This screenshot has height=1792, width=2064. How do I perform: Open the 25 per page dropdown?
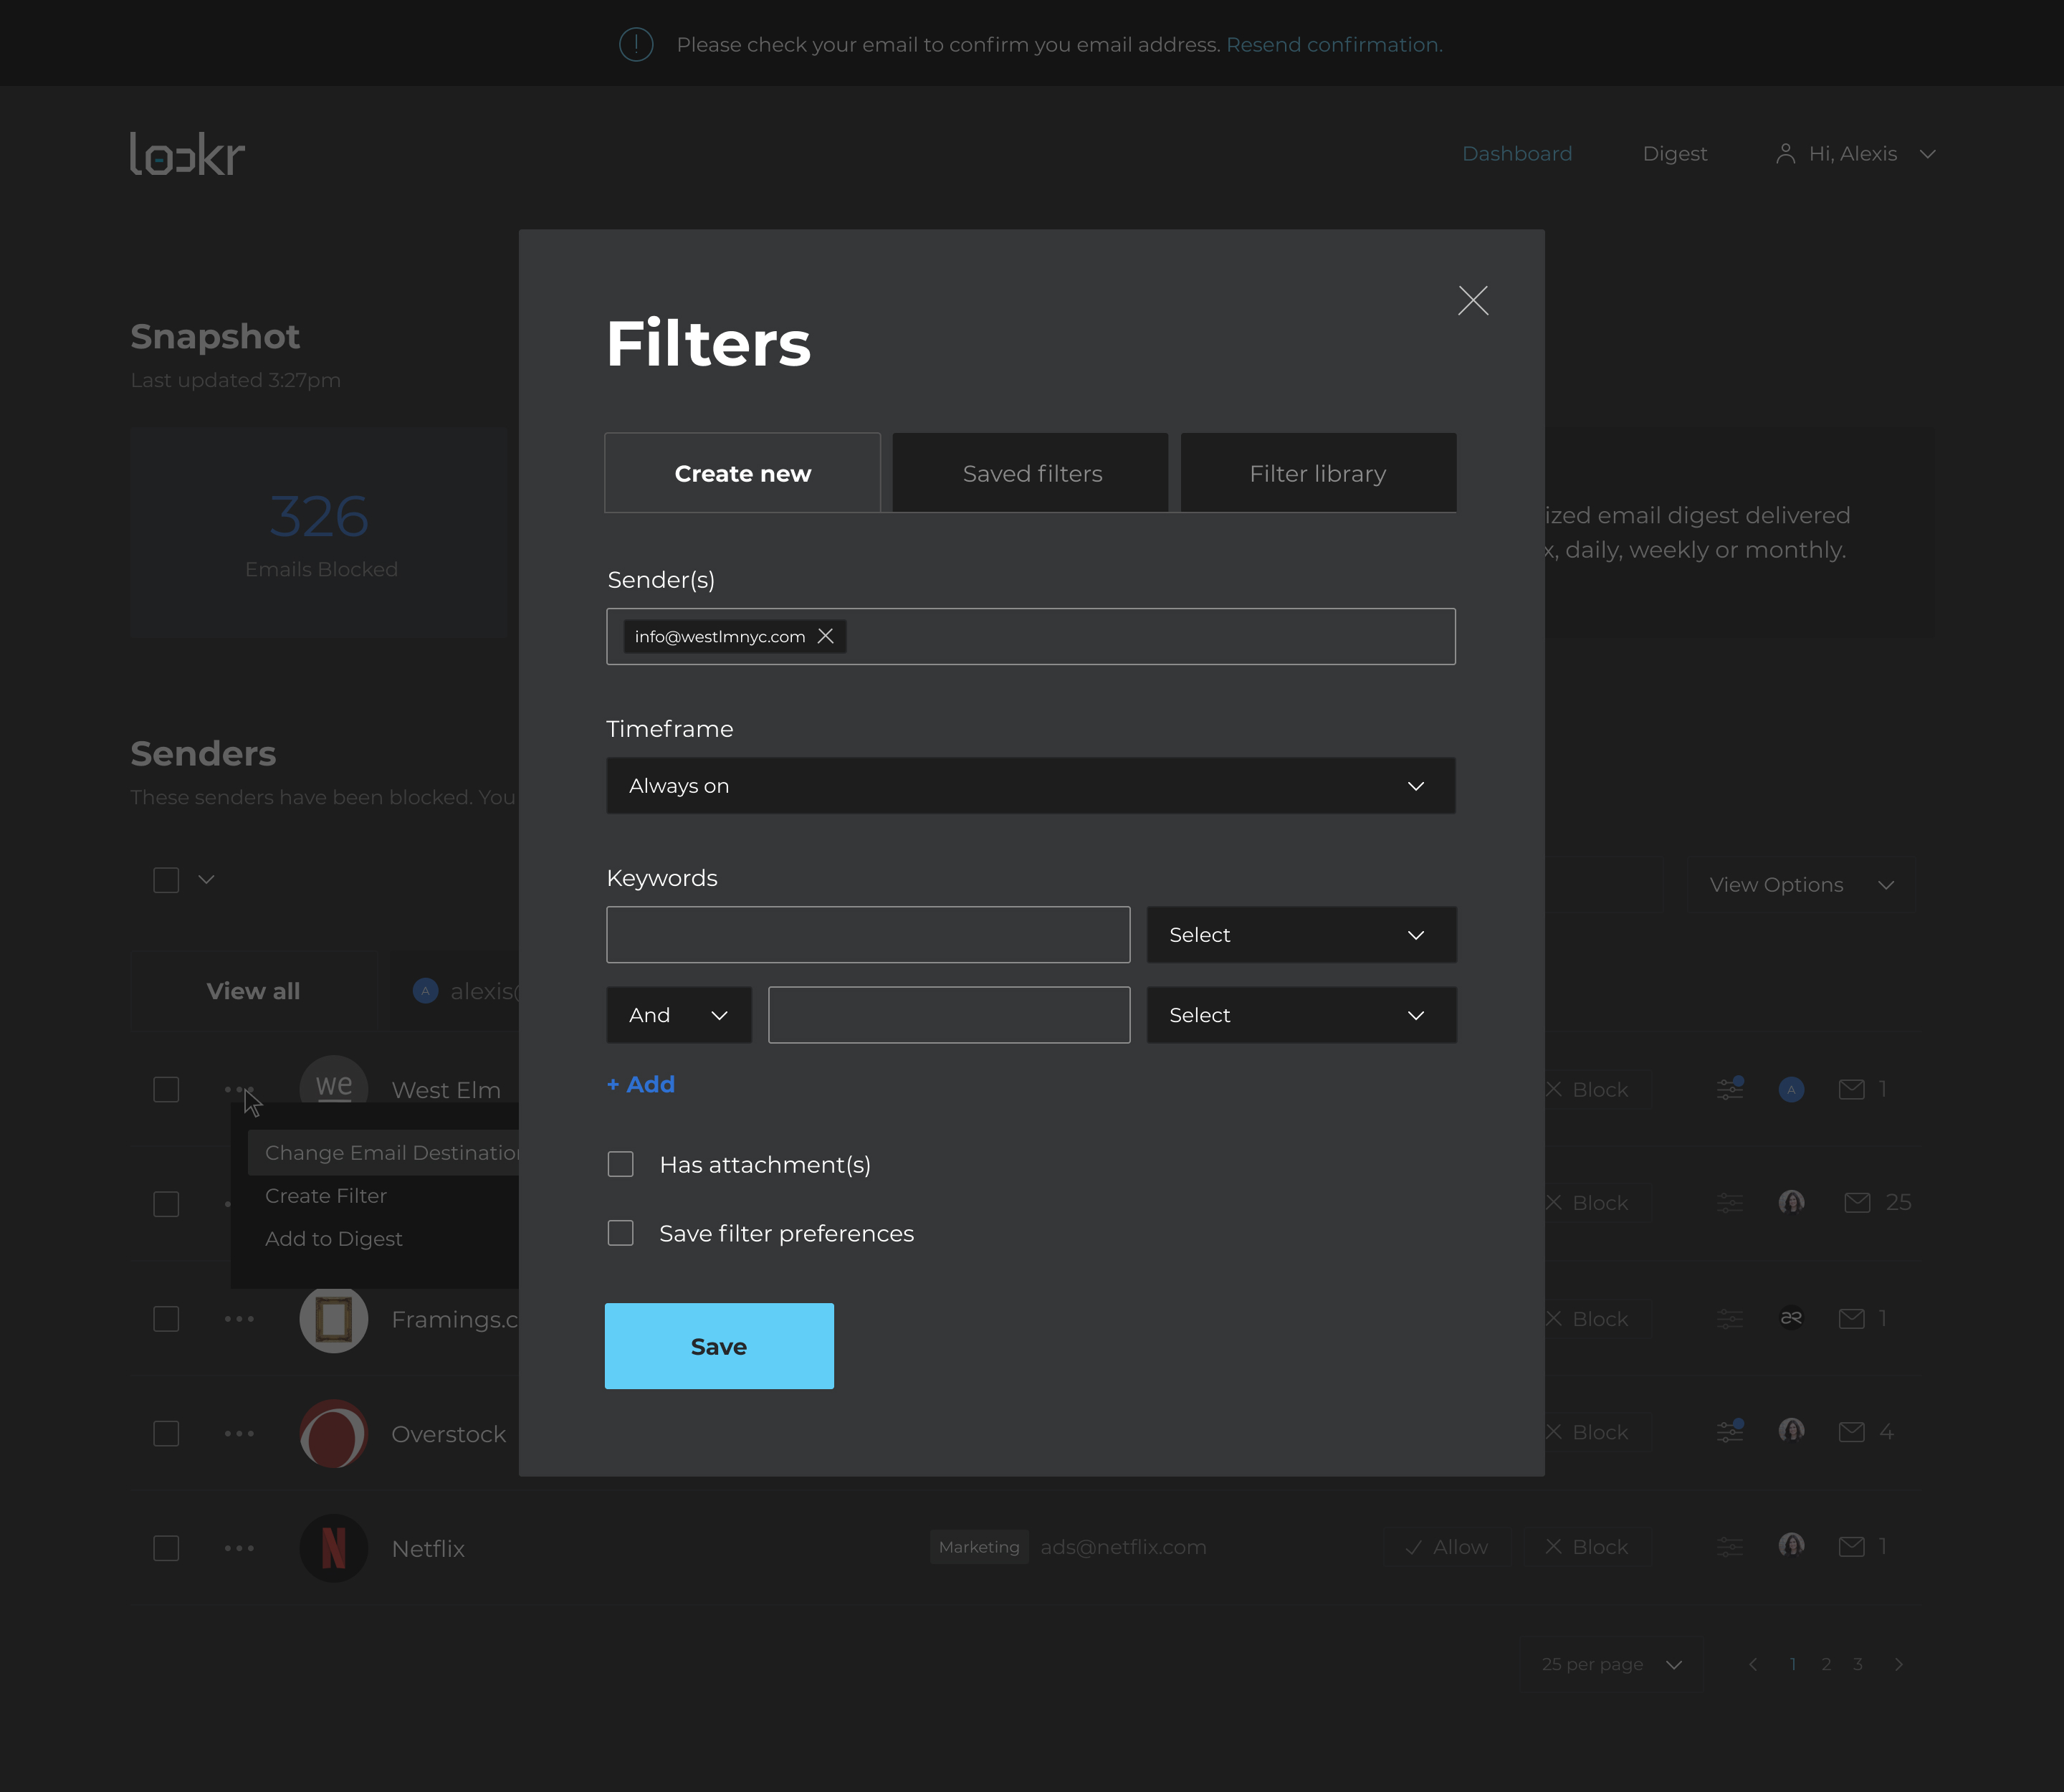(1612, 1664)
